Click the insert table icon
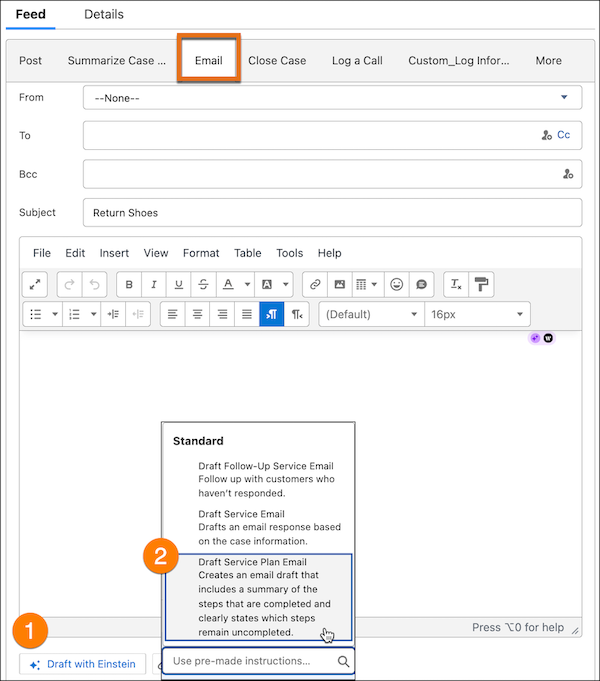Viewport: 600px width, 681px height. [361, 284]
